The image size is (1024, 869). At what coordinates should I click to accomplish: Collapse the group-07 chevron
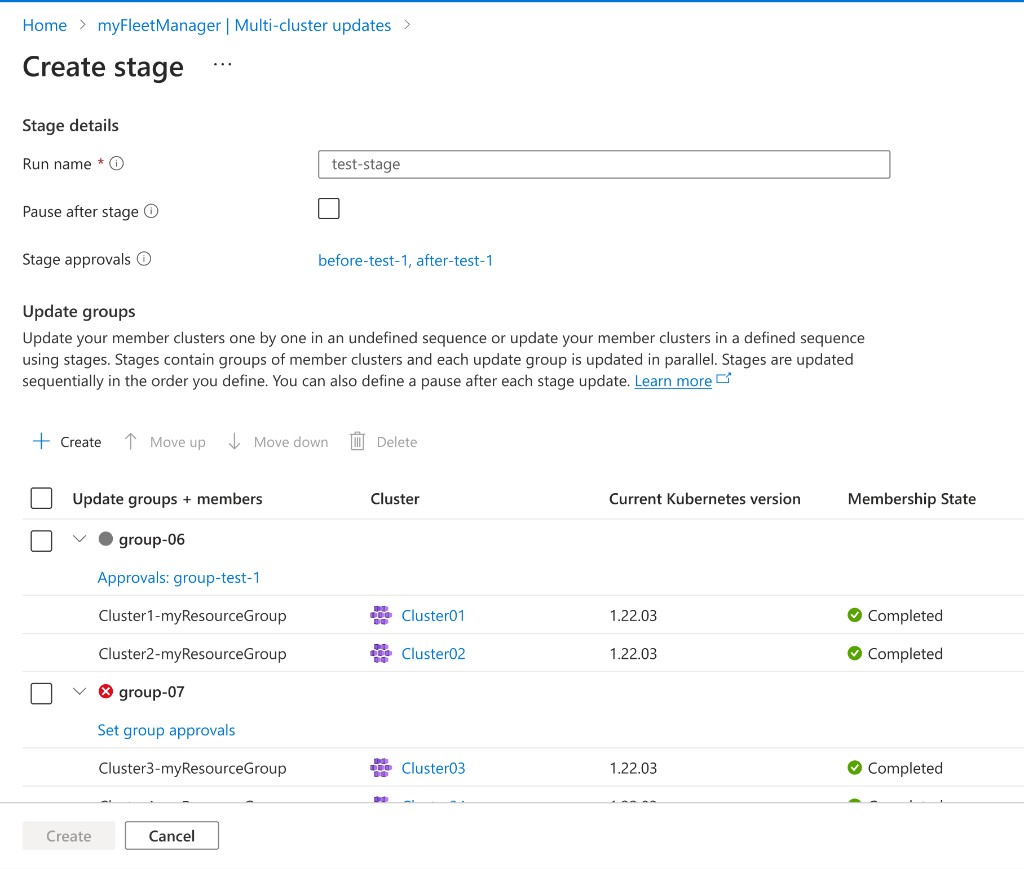click(79, 691)
